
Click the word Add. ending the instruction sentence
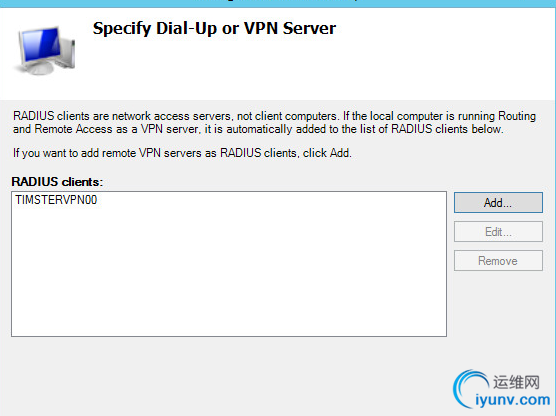(341, 153)
